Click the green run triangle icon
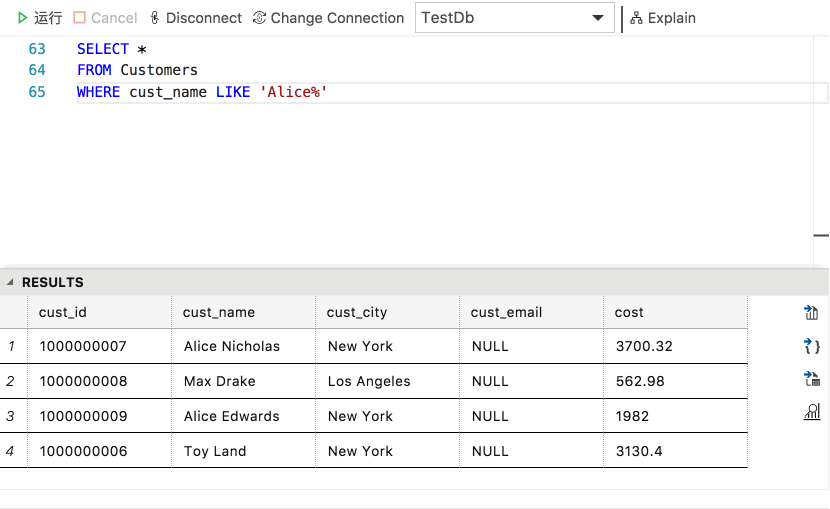830x509 pixels. (x=22, y=18)
